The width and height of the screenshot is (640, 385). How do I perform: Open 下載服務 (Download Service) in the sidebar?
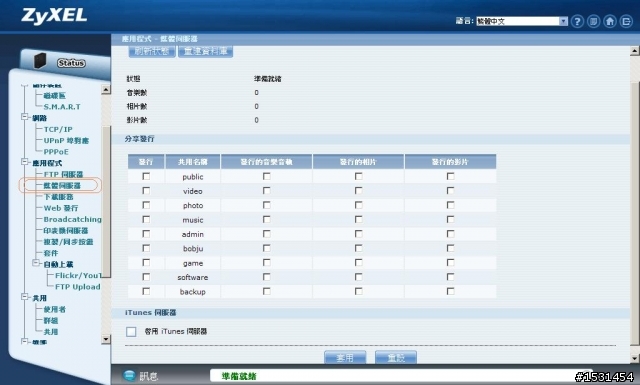click(58, 197)
